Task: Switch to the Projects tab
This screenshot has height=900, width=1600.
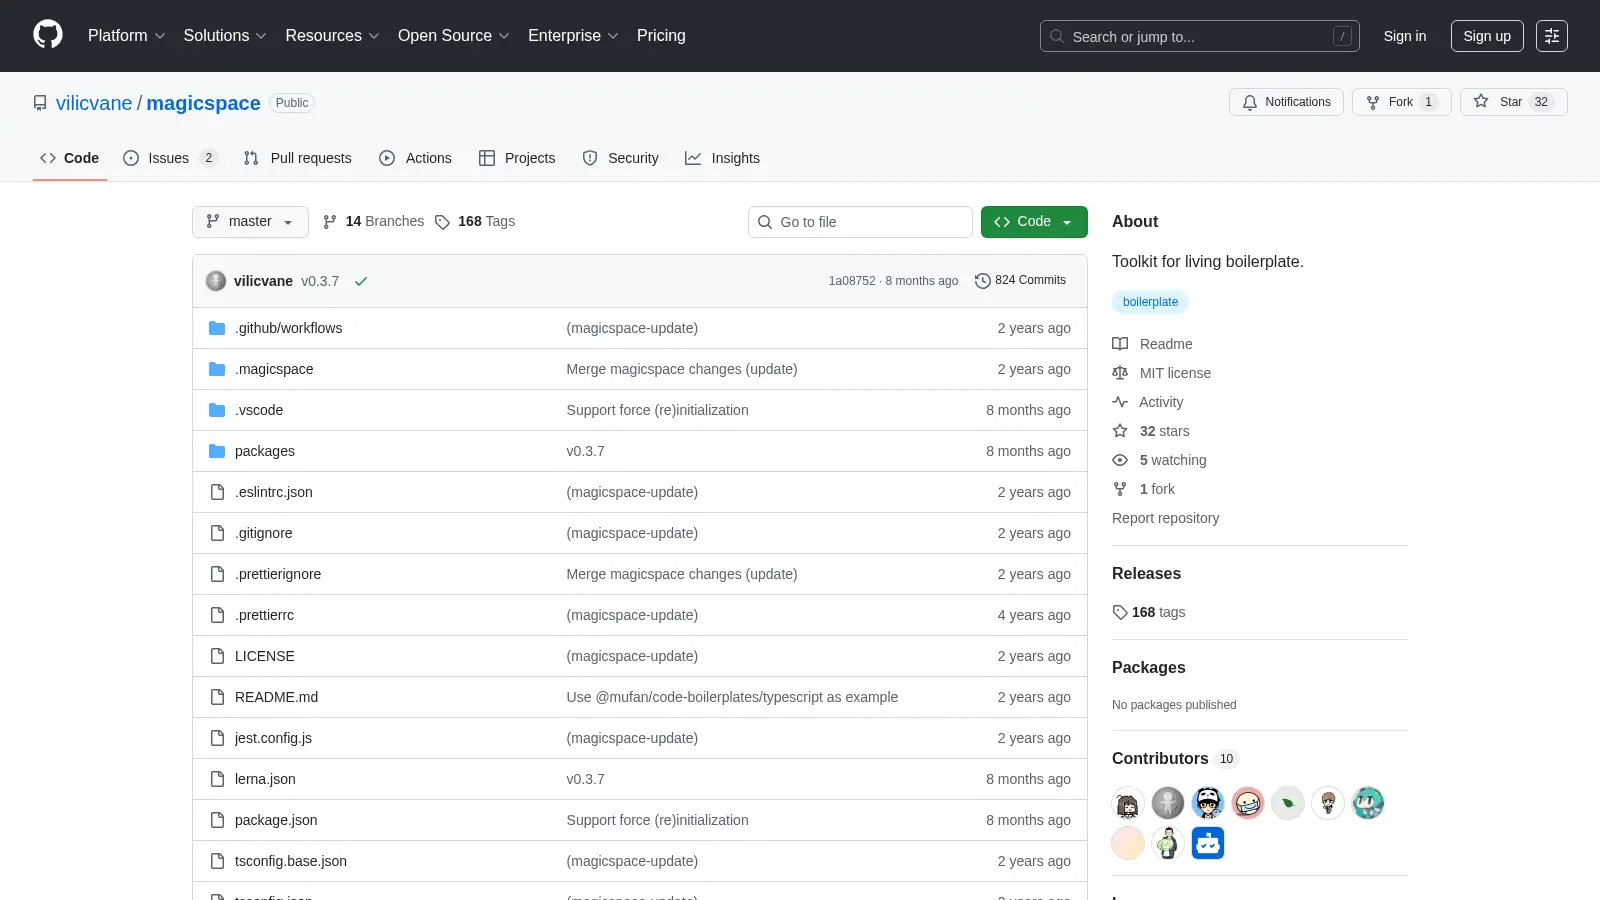Action: [x=517, y=158]
